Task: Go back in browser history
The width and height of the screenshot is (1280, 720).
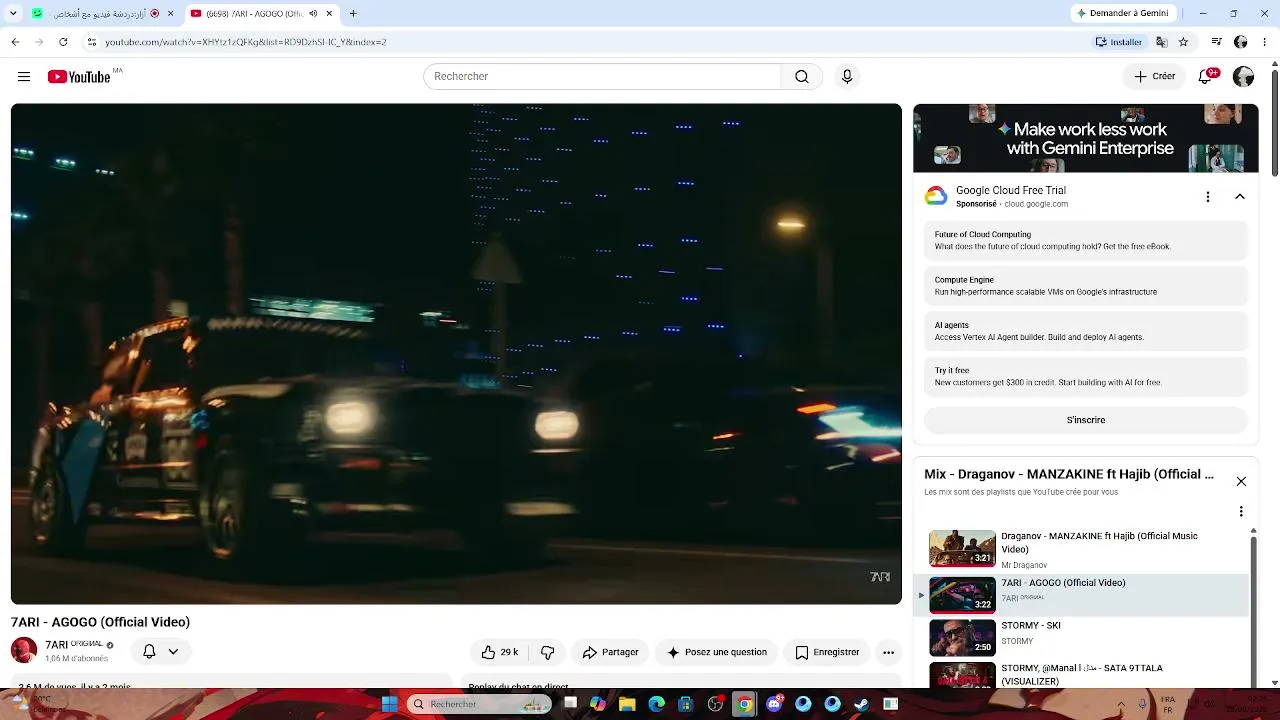Action: pyautogui.click(x=15, y=42)
